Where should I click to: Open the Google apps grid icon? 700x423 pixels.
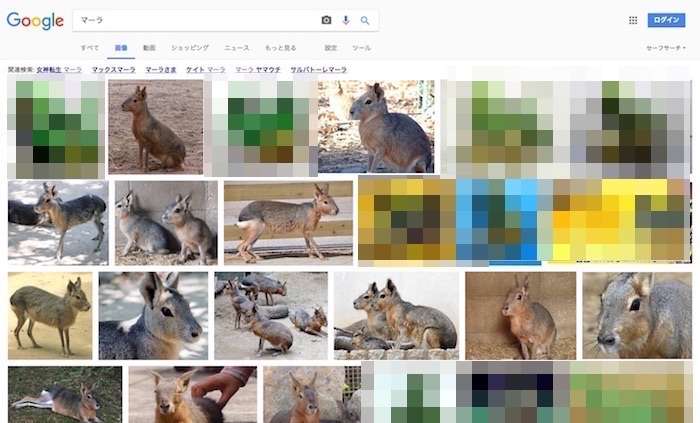(633, 20)
